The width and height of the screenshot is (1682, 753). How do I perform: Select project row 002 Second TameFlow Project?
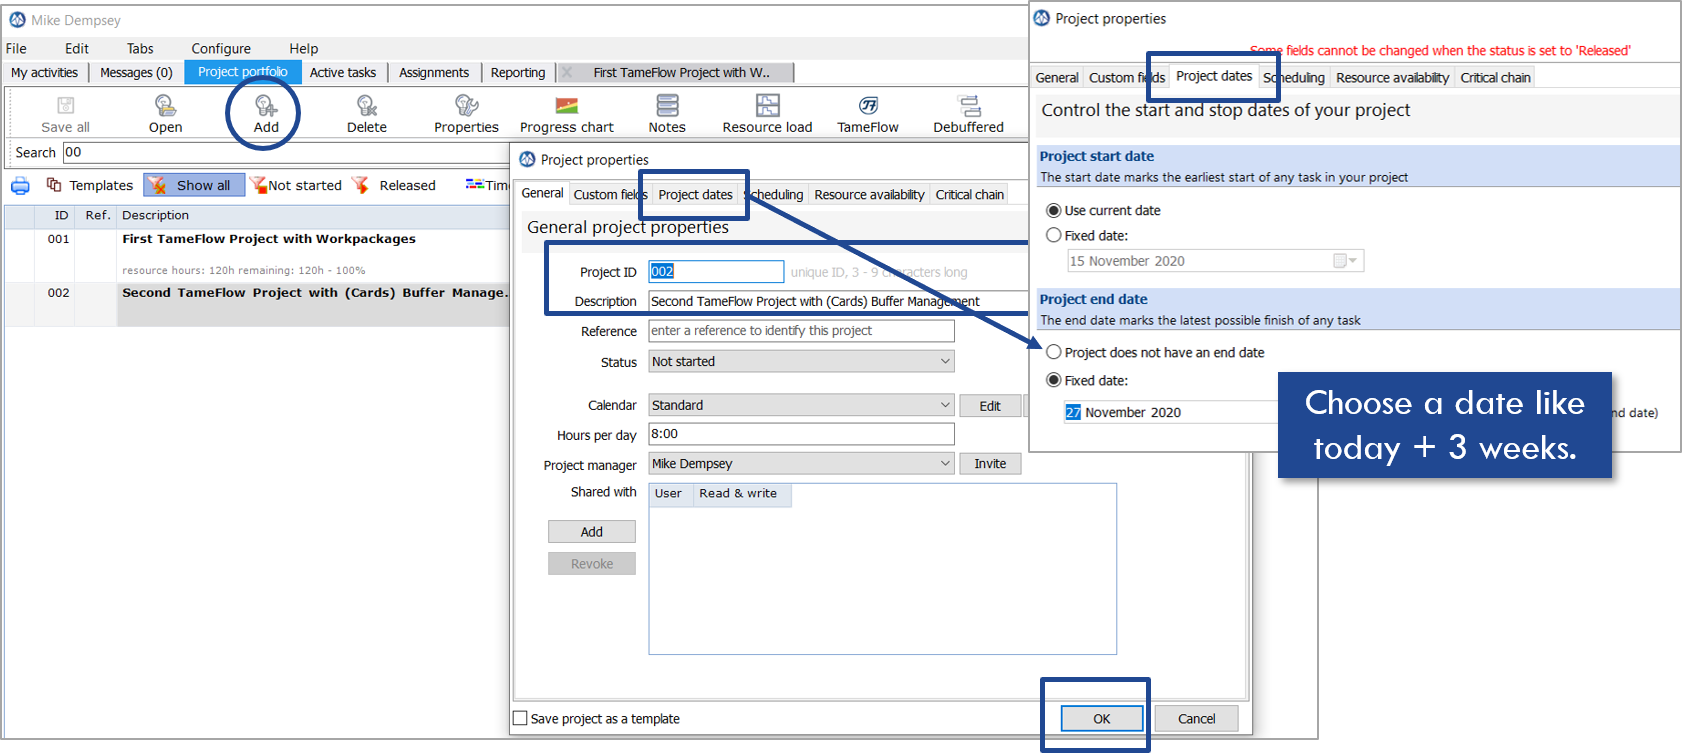tap(257, 304)
